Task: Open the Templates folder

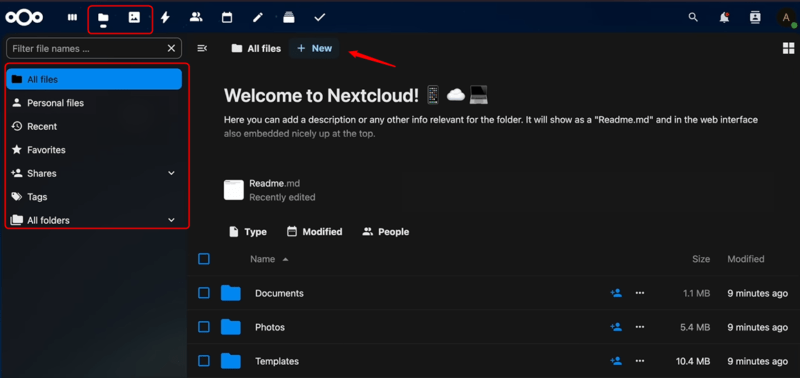Action: (277, 361)
